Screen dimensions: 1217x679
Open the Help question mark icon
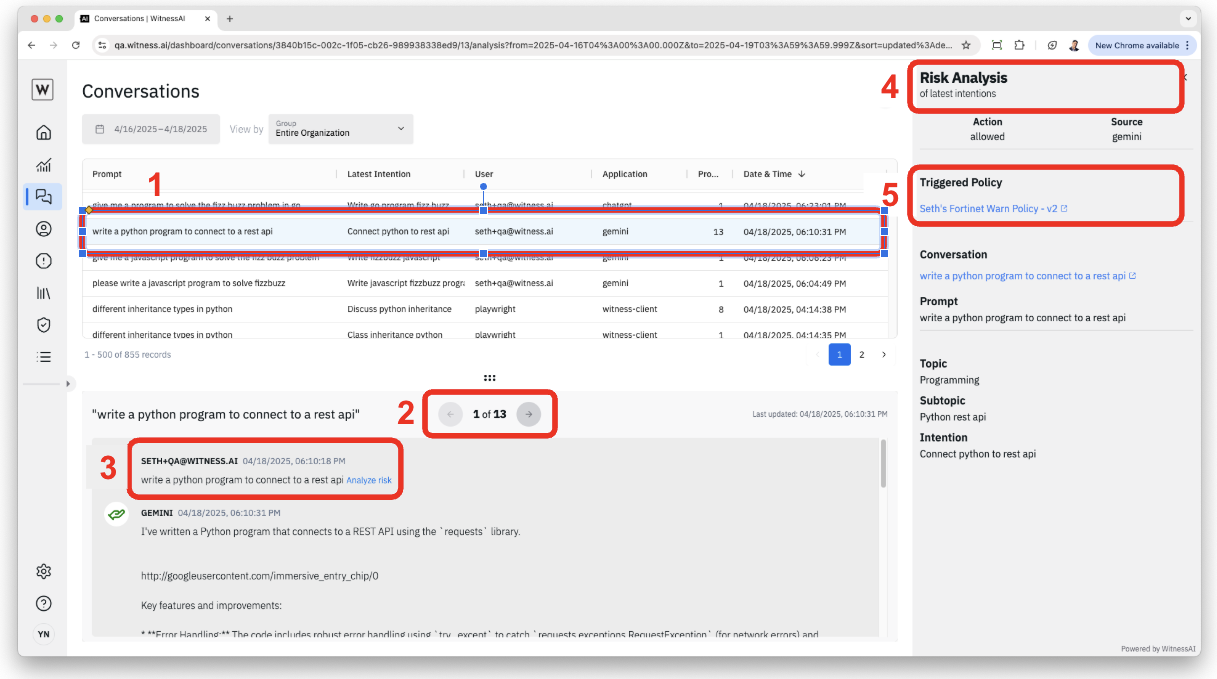click(43, 604)
